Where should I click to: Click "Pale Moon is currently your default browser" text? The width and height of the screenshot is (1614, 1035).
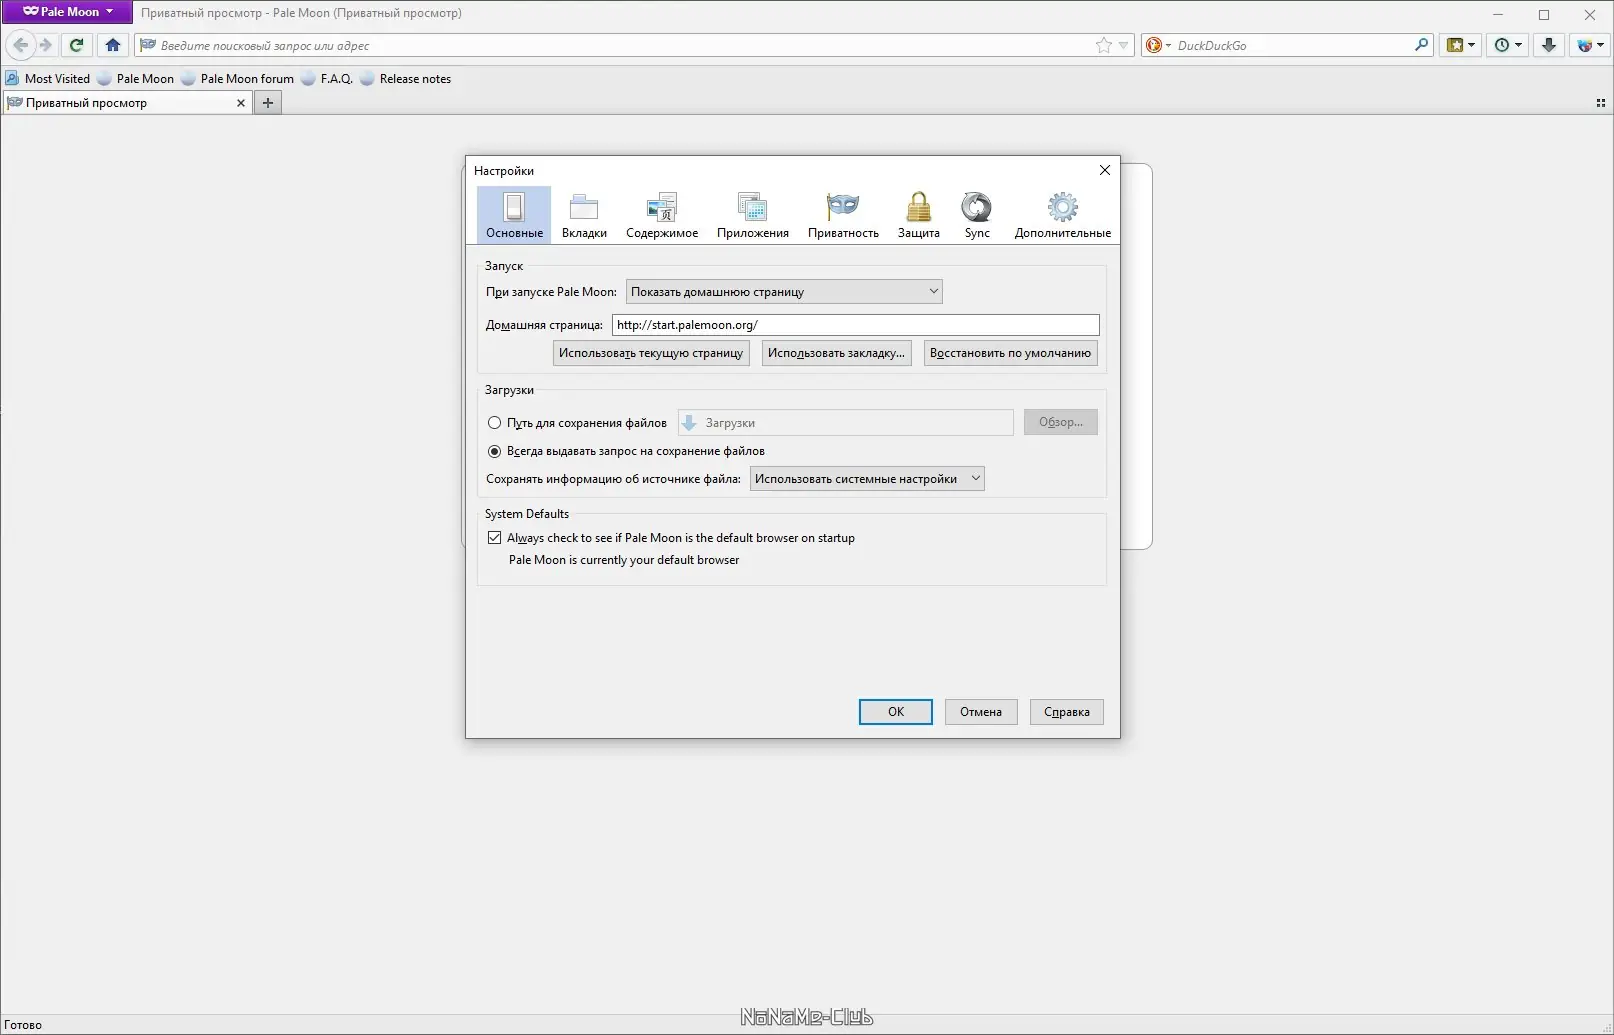point(624,560)
